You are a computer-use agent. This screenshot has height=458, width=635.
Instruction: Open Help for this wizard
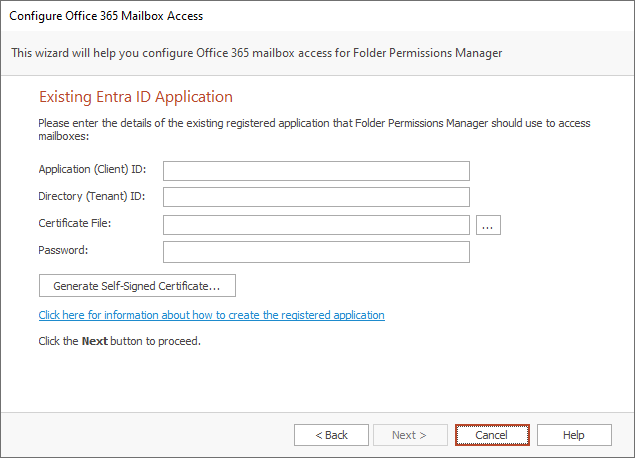coord(574,435)
